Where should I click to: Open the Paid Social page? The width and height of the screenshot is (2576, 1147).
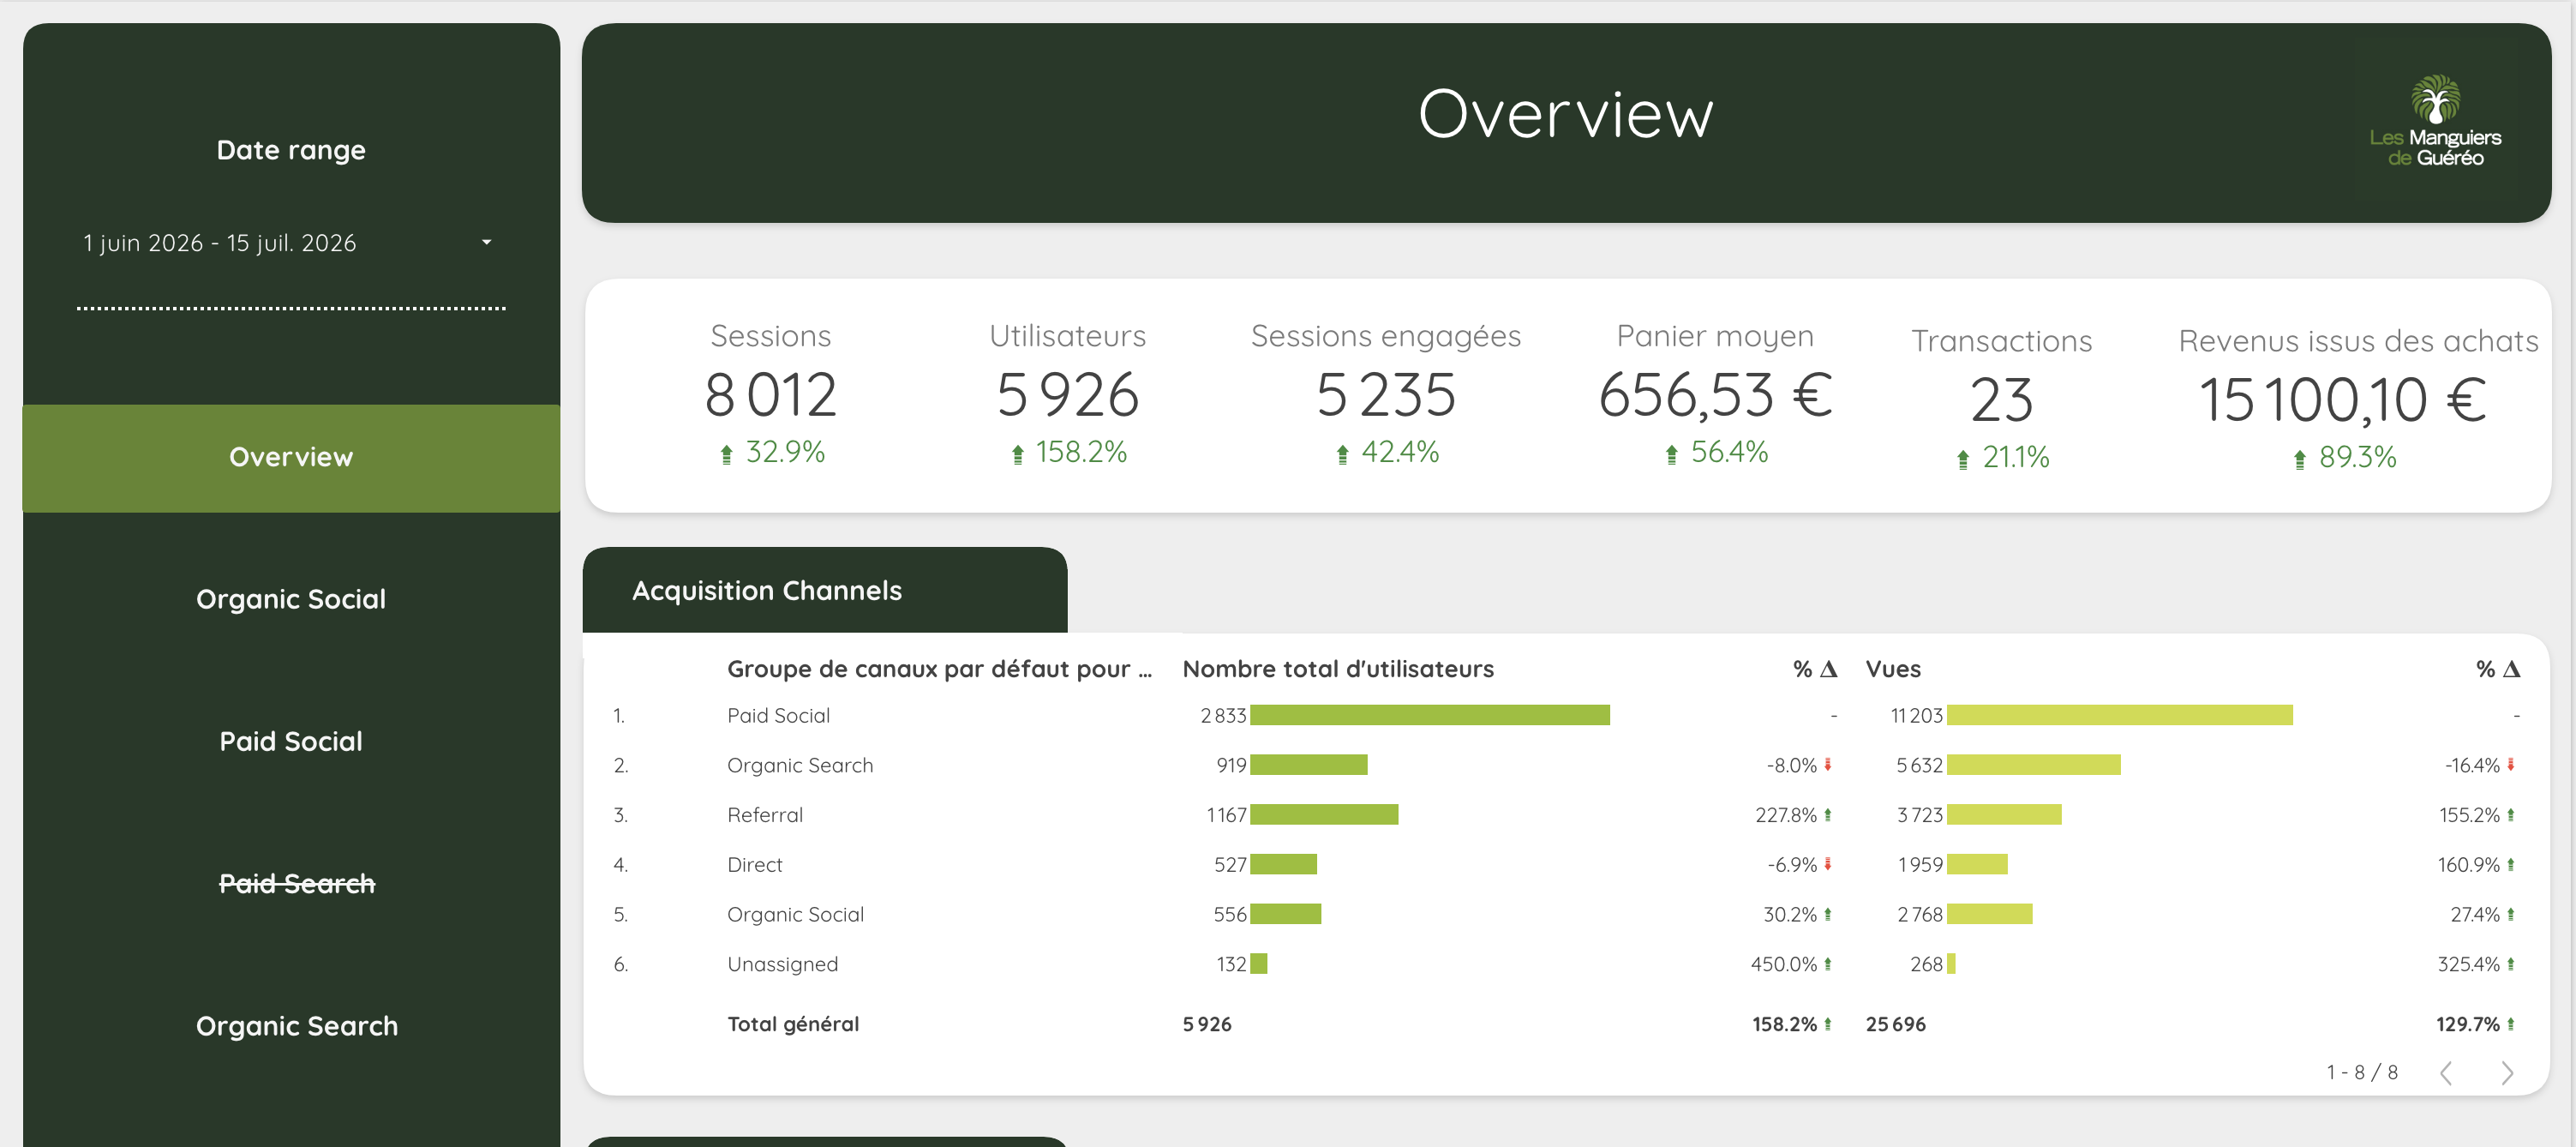pos(291,741)
